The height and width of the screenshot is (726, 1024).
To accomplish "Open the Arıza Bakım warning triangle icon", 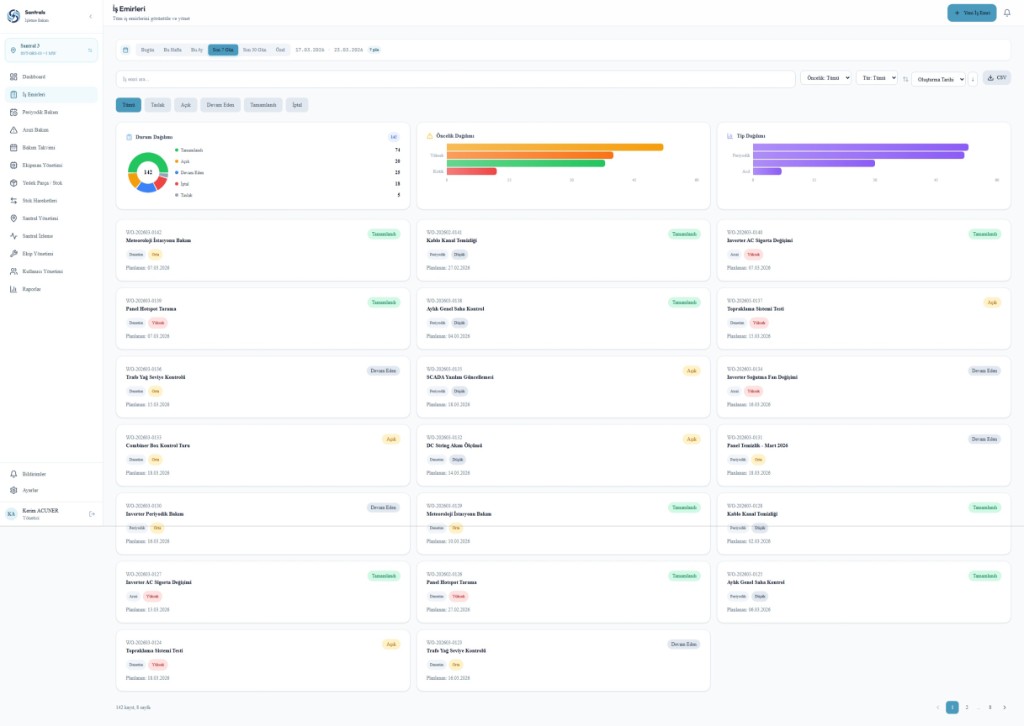I will point(14,130).
